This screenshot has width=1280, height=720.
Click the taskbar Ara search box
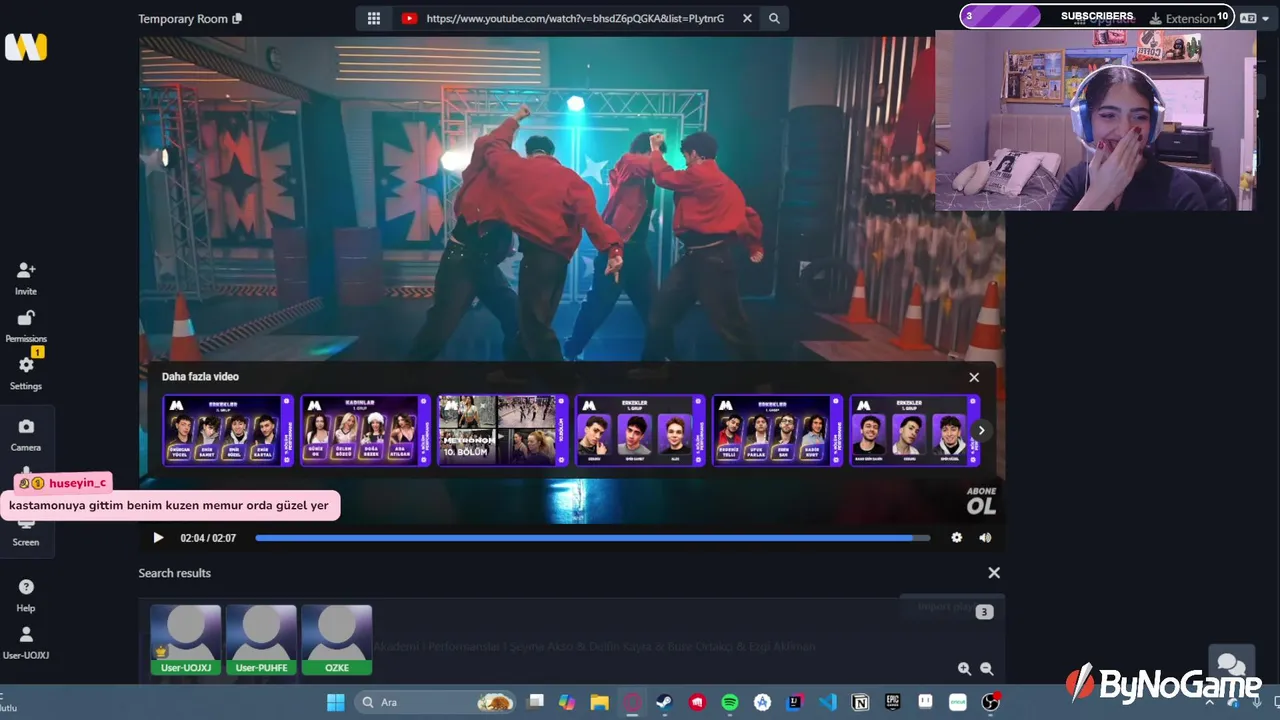(x=436, y=702)
